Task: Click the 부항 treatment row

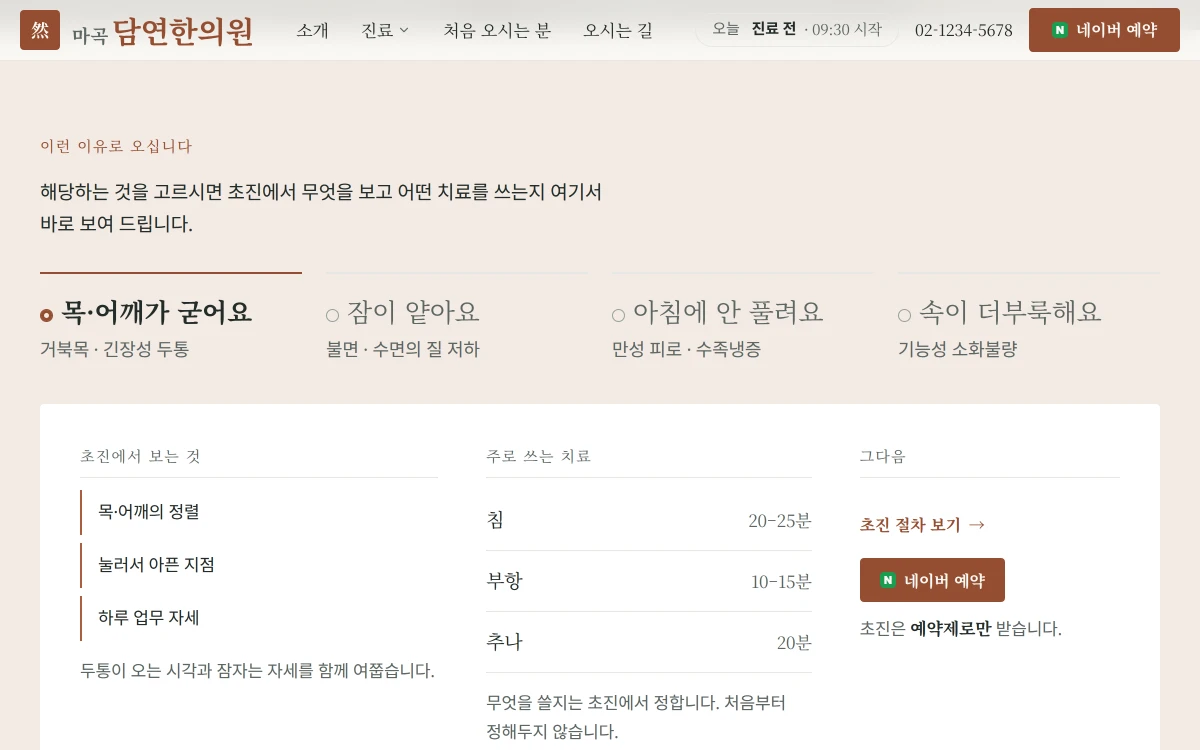Action: click(x=649, y=581)
